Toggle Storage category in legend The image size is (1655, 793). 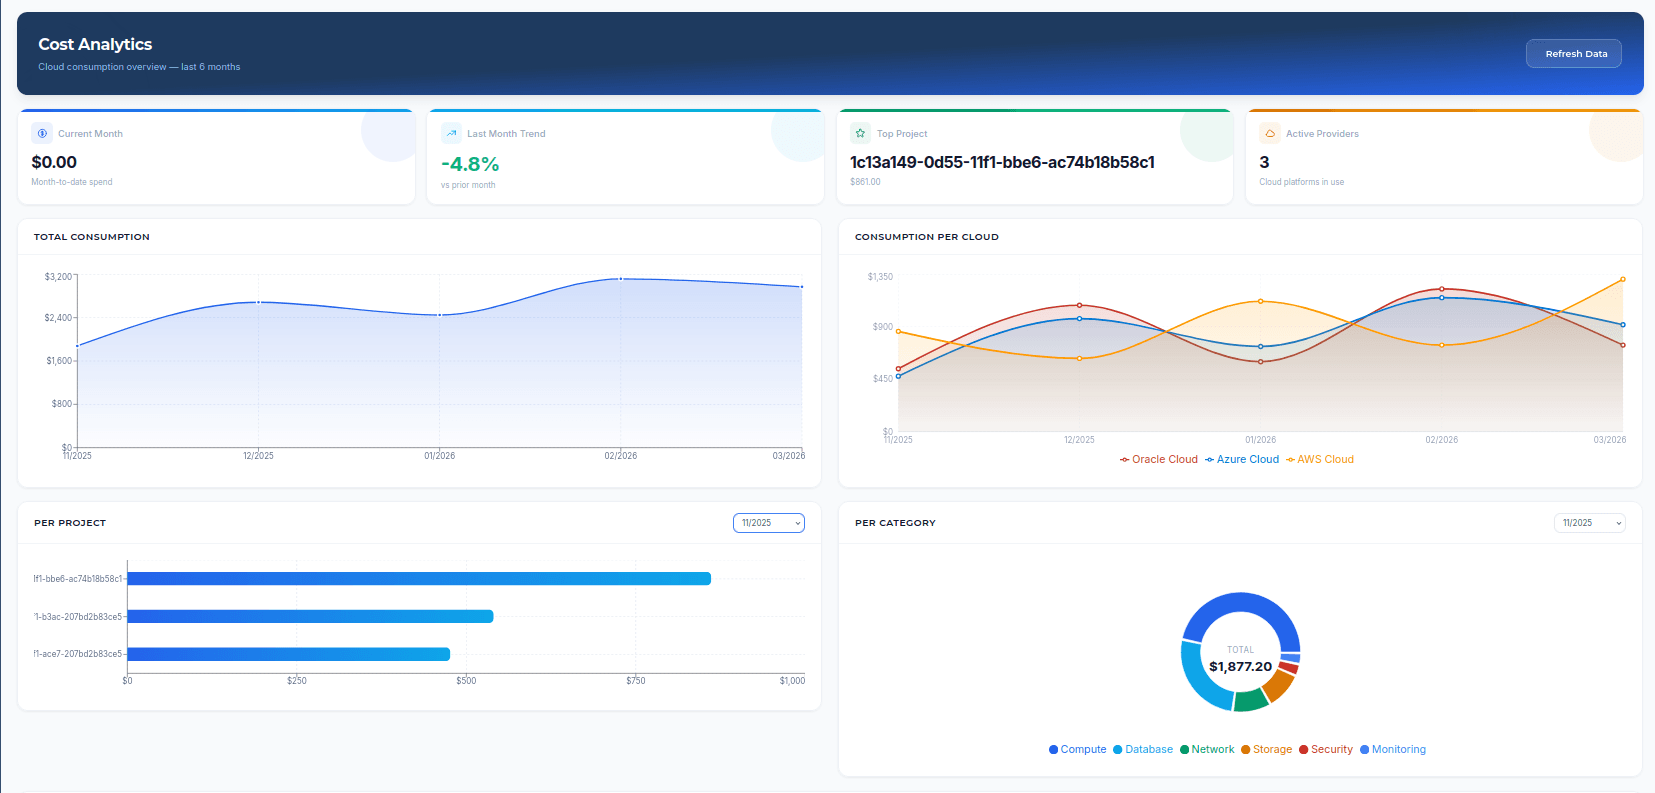(1266, 749)
